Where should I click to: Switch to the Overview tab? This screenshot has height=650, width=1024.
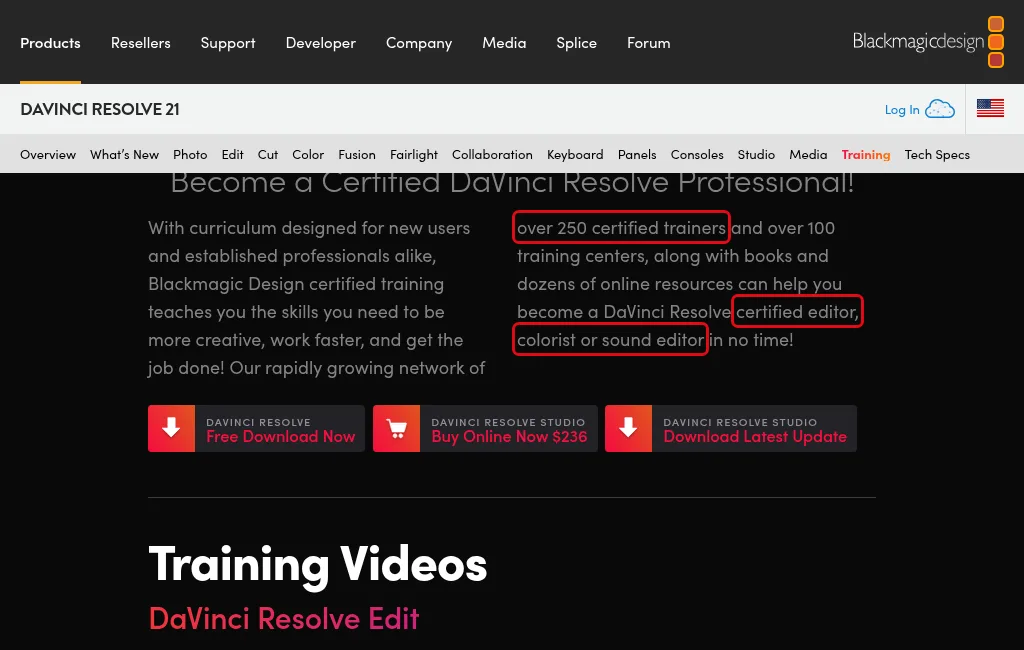(x=48, y=155)
